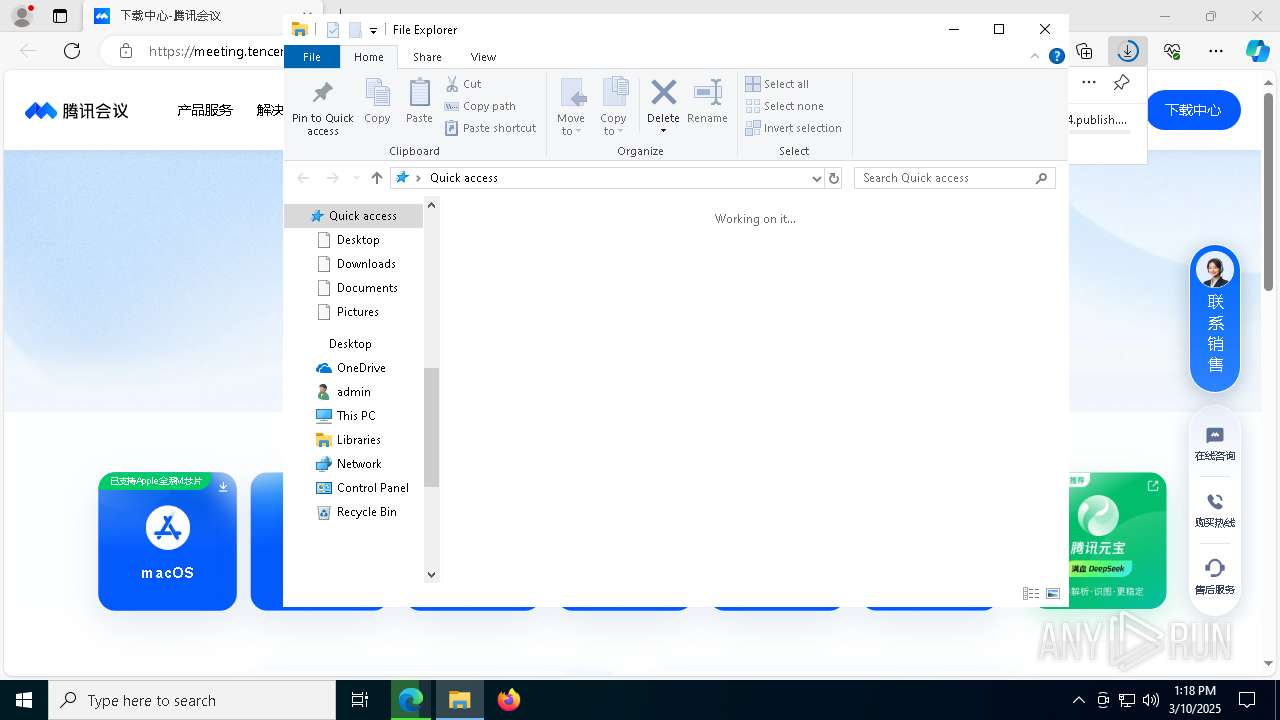Switch to the Home ribbon tab

[x=368, y=57]
